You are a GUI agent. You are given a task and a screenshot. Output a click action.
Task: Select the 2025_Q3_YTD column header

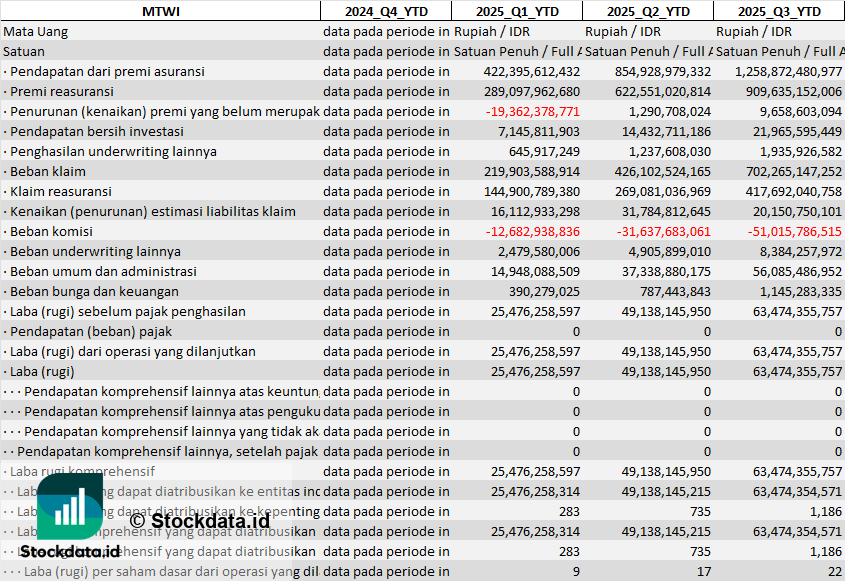click(x=779, y=11)
